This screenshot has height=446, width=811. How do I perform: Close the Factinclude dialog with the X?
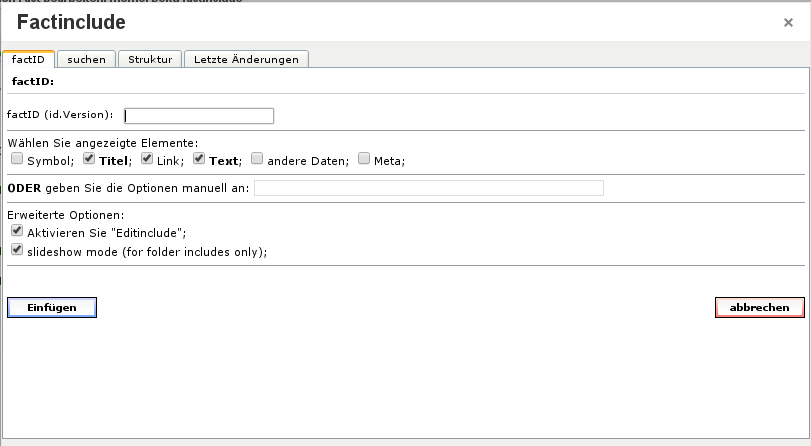coord(788,23)
